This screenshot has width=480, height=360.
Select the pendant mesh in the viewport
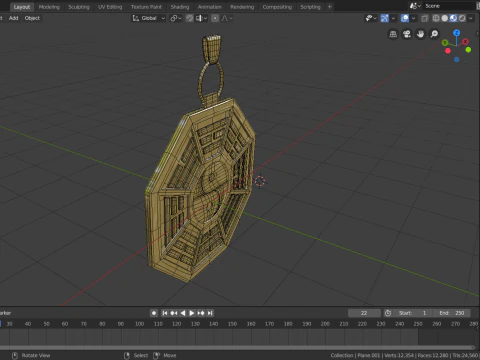200,190
